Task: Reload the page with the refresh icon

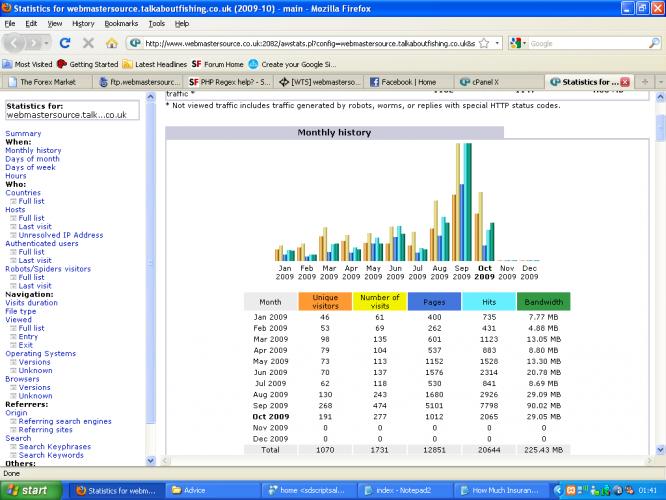Action: [x=65, y=43]
